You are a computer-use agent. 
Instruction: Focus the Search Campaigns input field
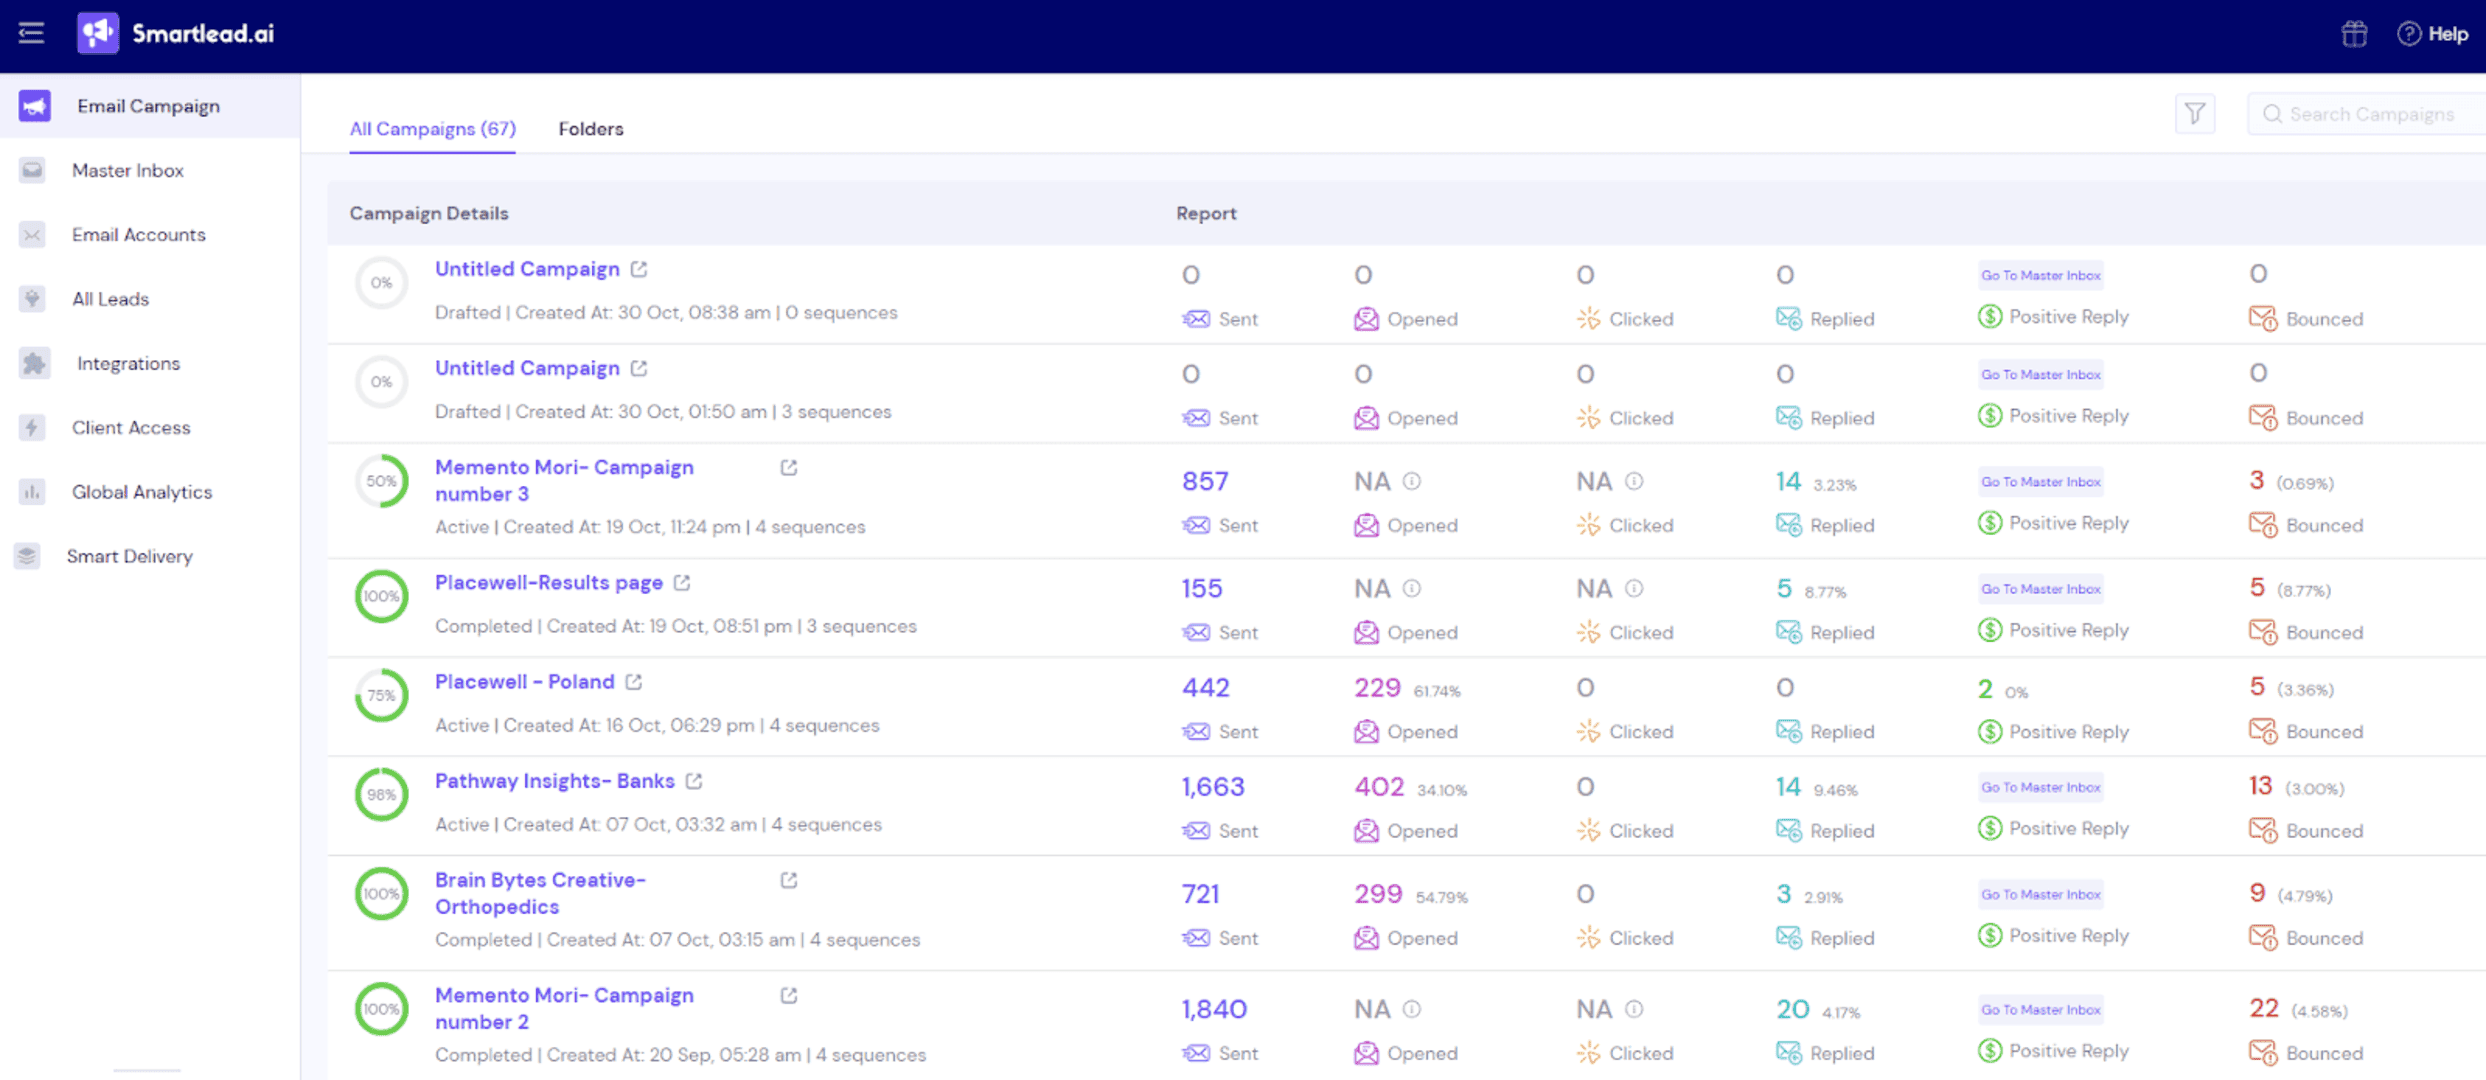click(2366, 114)
